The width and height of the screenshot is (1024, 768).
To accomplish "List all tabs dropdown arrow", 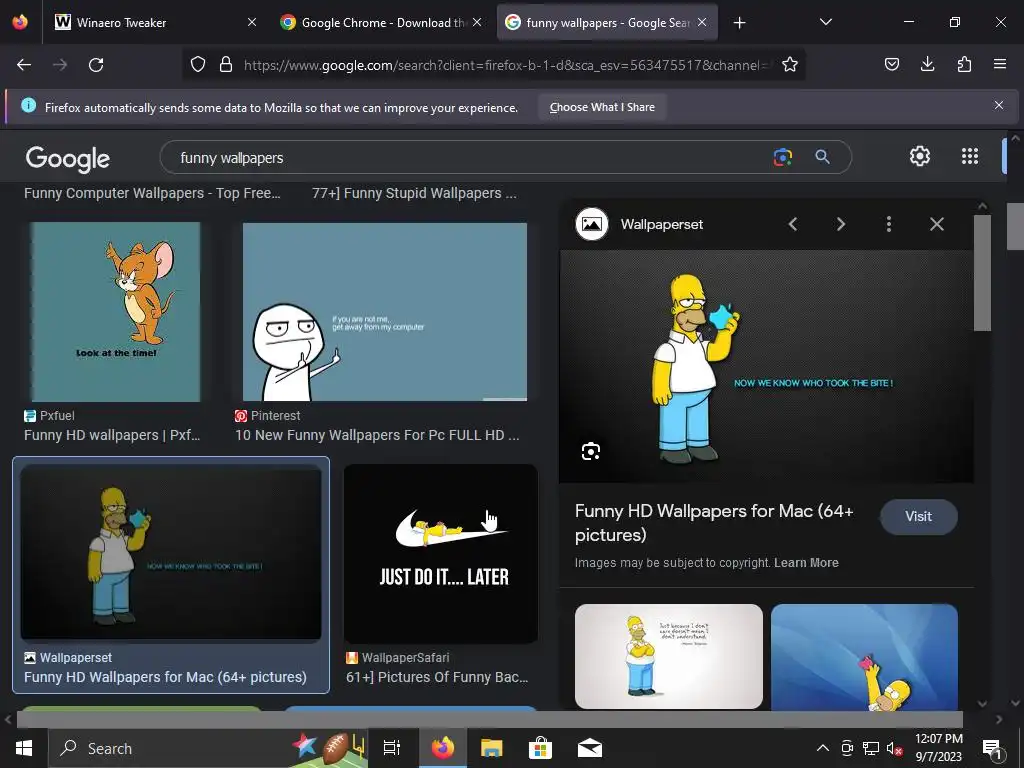I will 825,22.
